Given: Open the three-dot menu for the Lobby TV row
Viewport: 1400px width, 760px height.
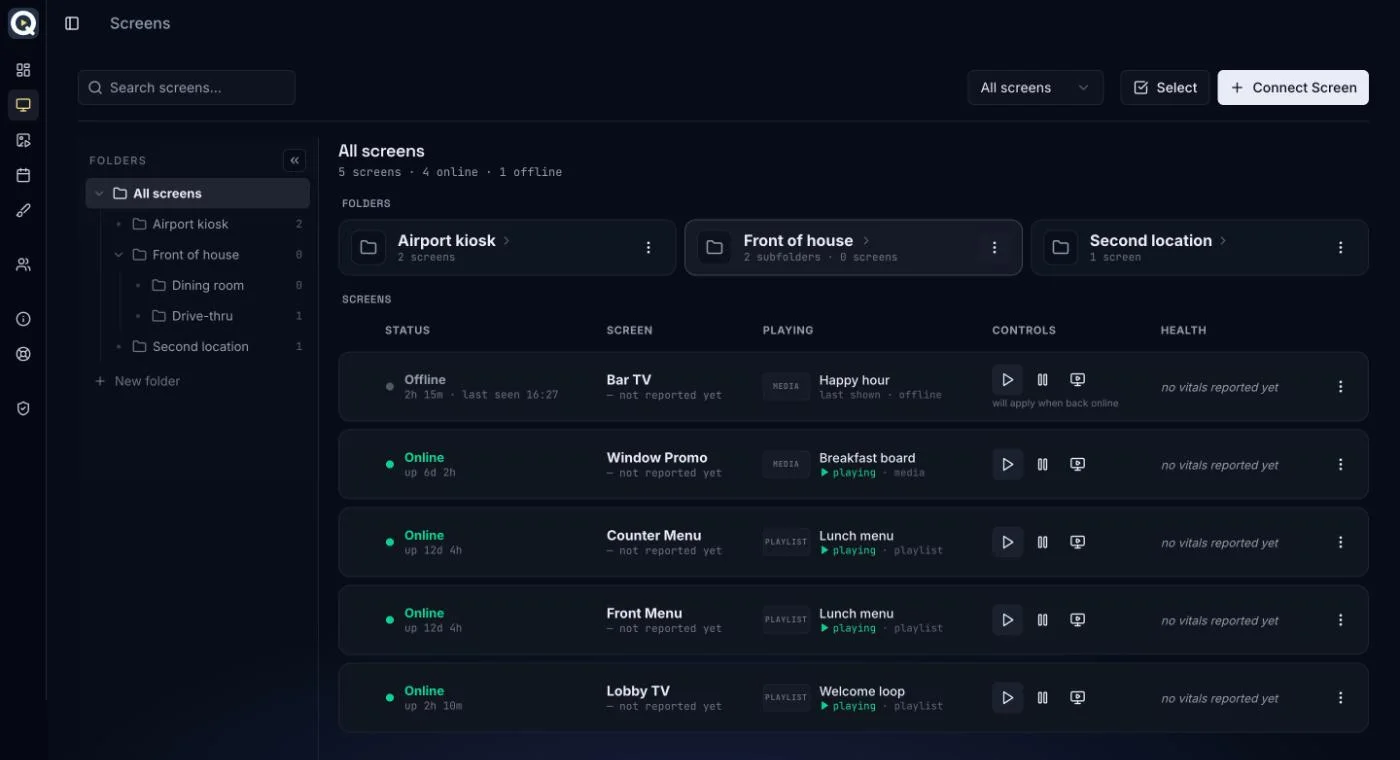Looking at the screenshot, I should [1340, 698].
